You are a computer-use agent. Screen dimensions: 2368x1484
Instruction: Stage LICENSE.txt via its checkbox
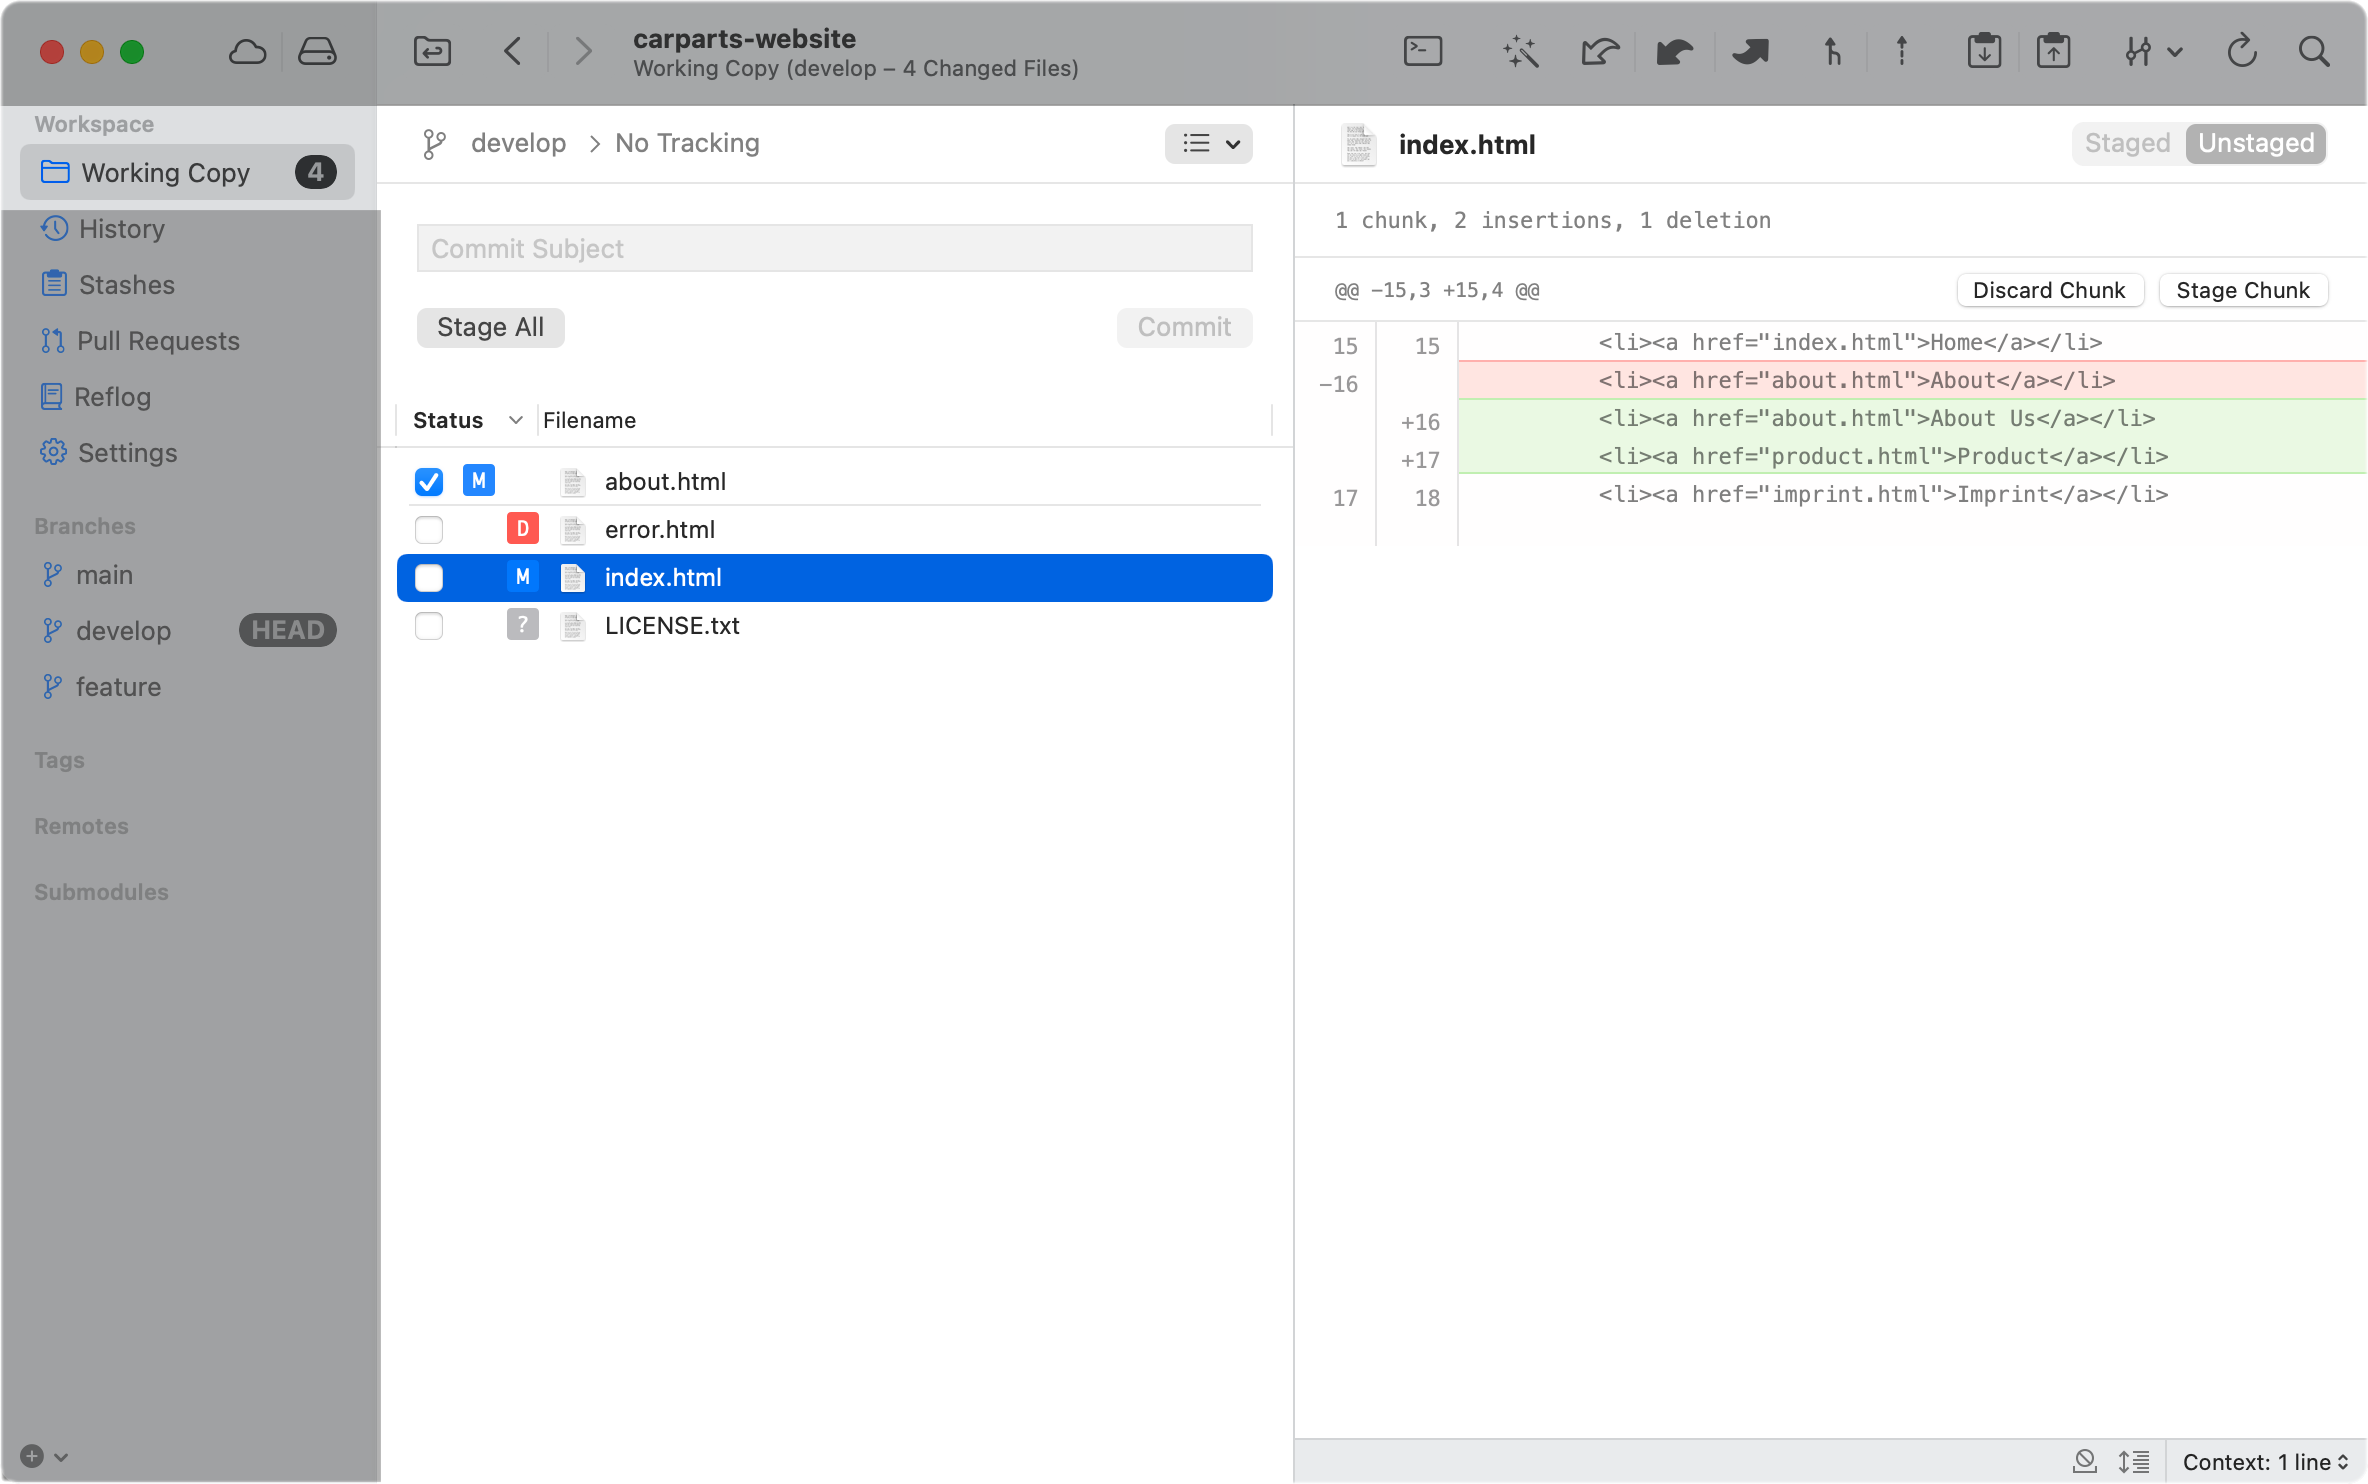pyautogui.click(x=429, y=626)
